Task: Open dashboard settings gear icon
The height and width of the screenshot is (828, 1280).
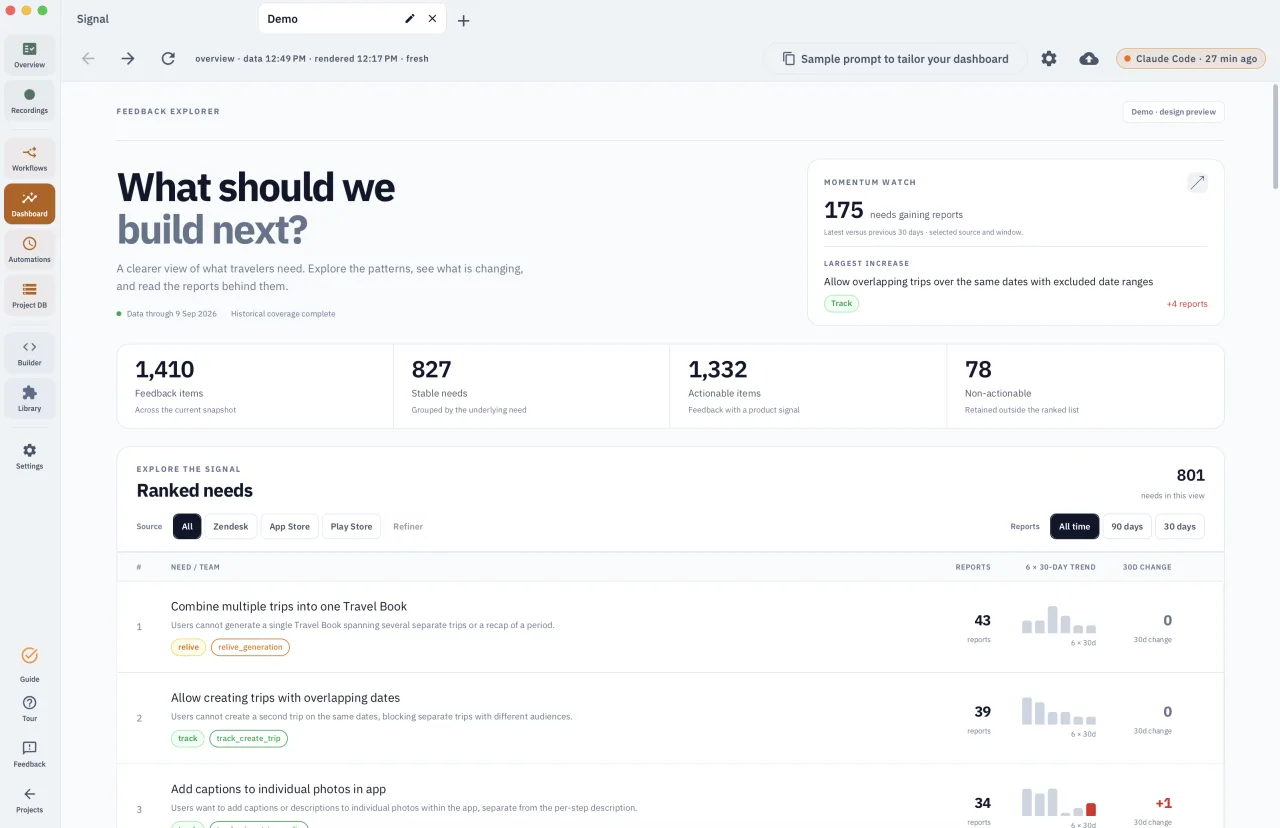Action: click(1048, 59)
